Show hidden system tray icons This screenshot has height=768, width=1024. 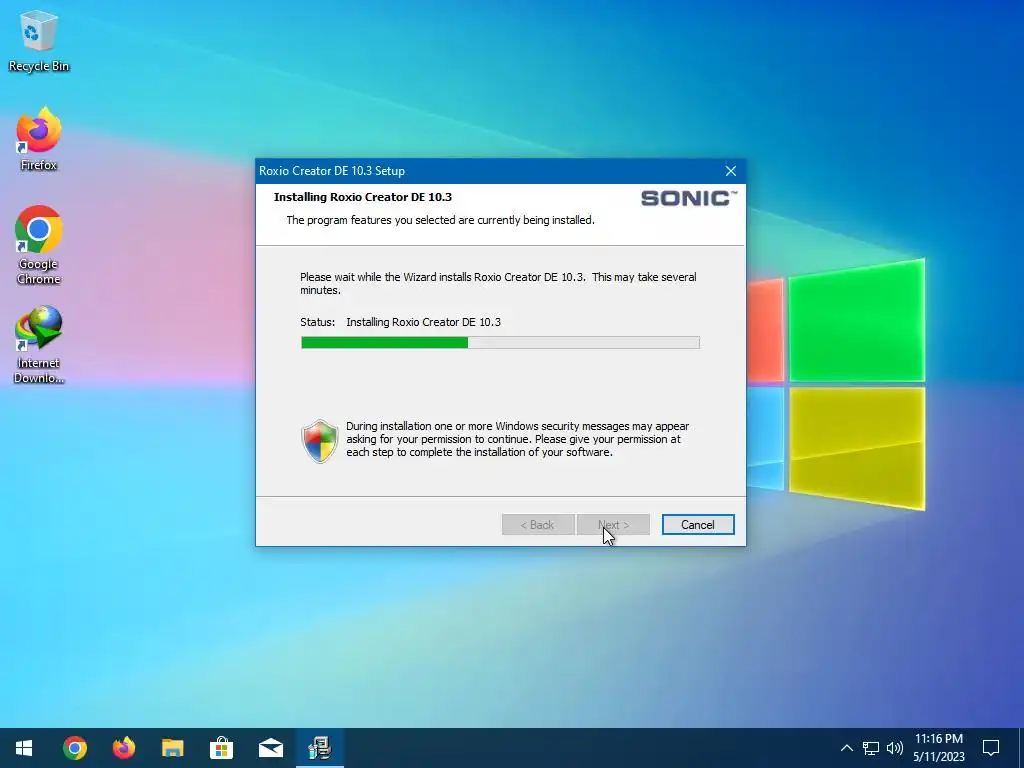[x=846, y=748]
